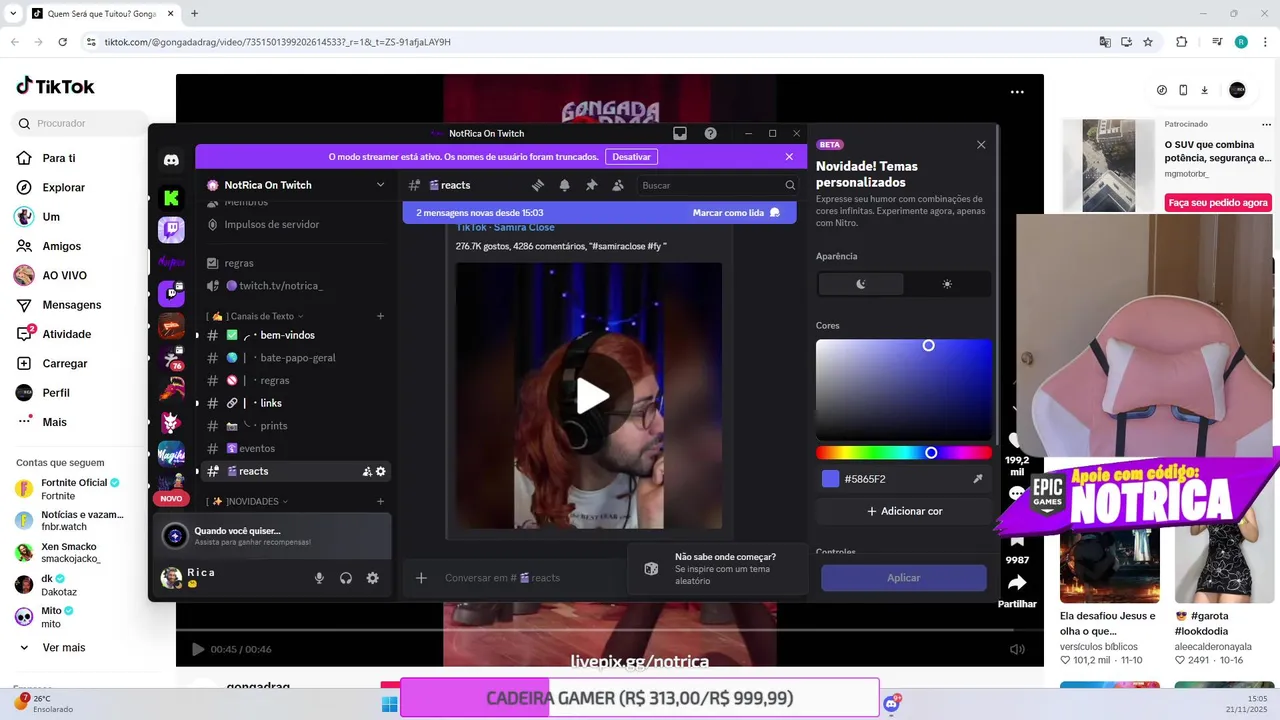The height and width of the screenshot is (720, 1280).
Task: Open the purple Twitch server icon
Action: point(171,230)
